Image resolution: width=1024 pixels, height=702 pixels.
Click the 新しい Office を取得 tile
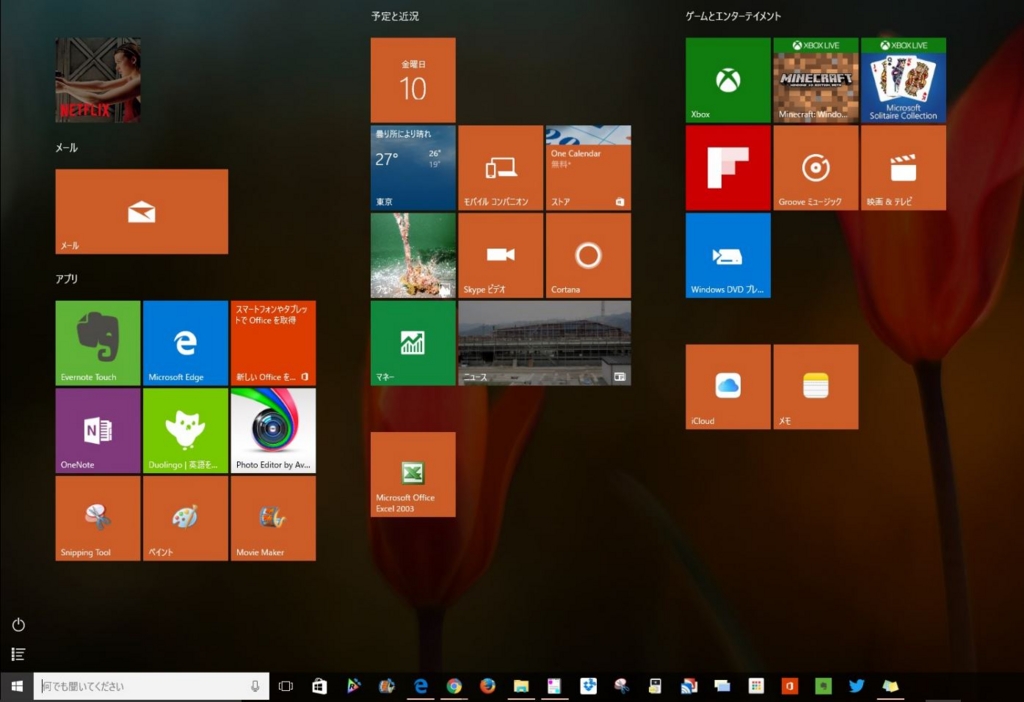(x=273, y=343)
